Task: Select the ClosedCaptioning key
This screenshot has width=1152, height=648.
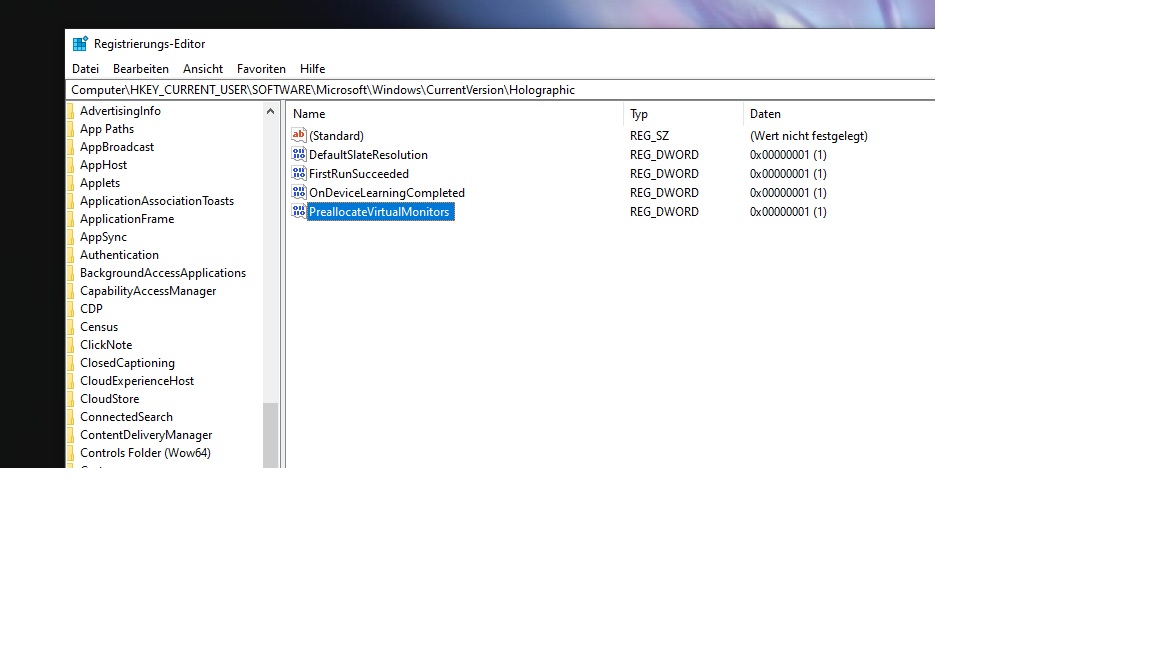Action: click(127, 363)
